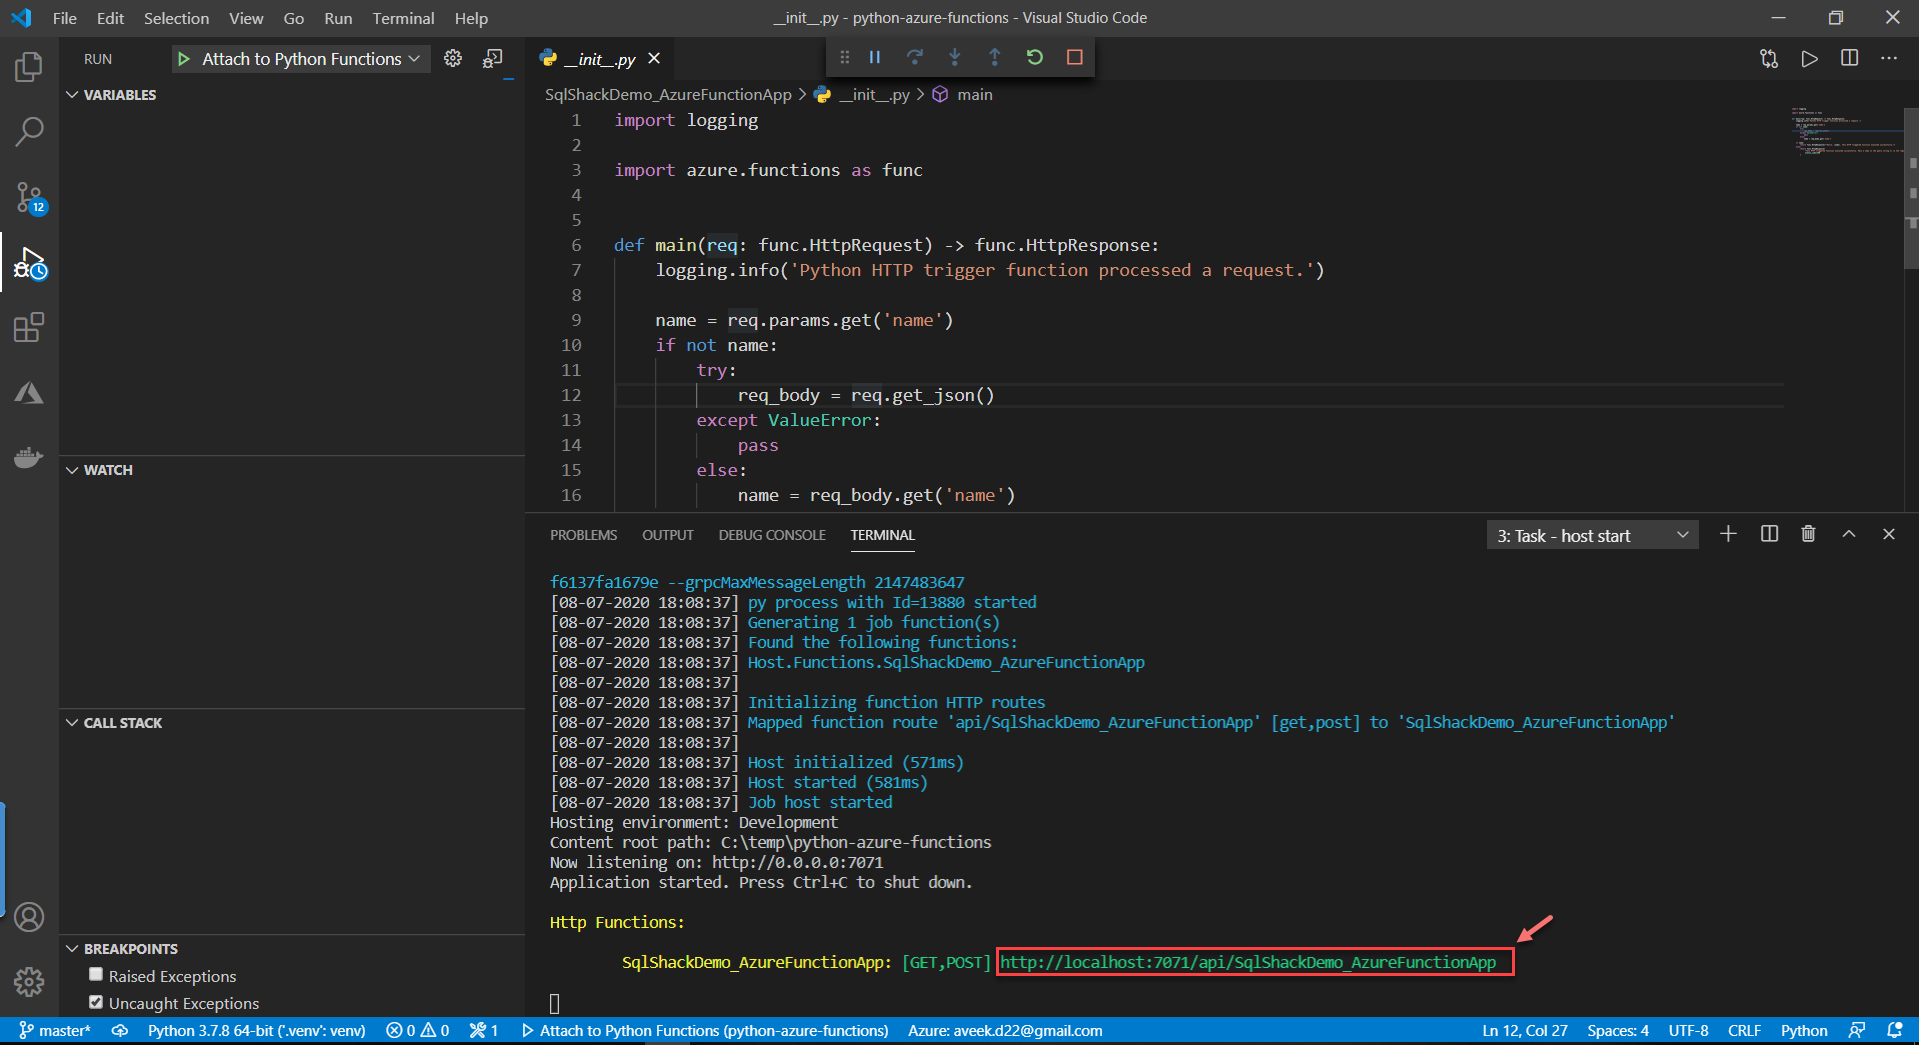Open the Docker view in sidebar
This screenshot has width=1919, height=1045.
click(x=29, y=457)
